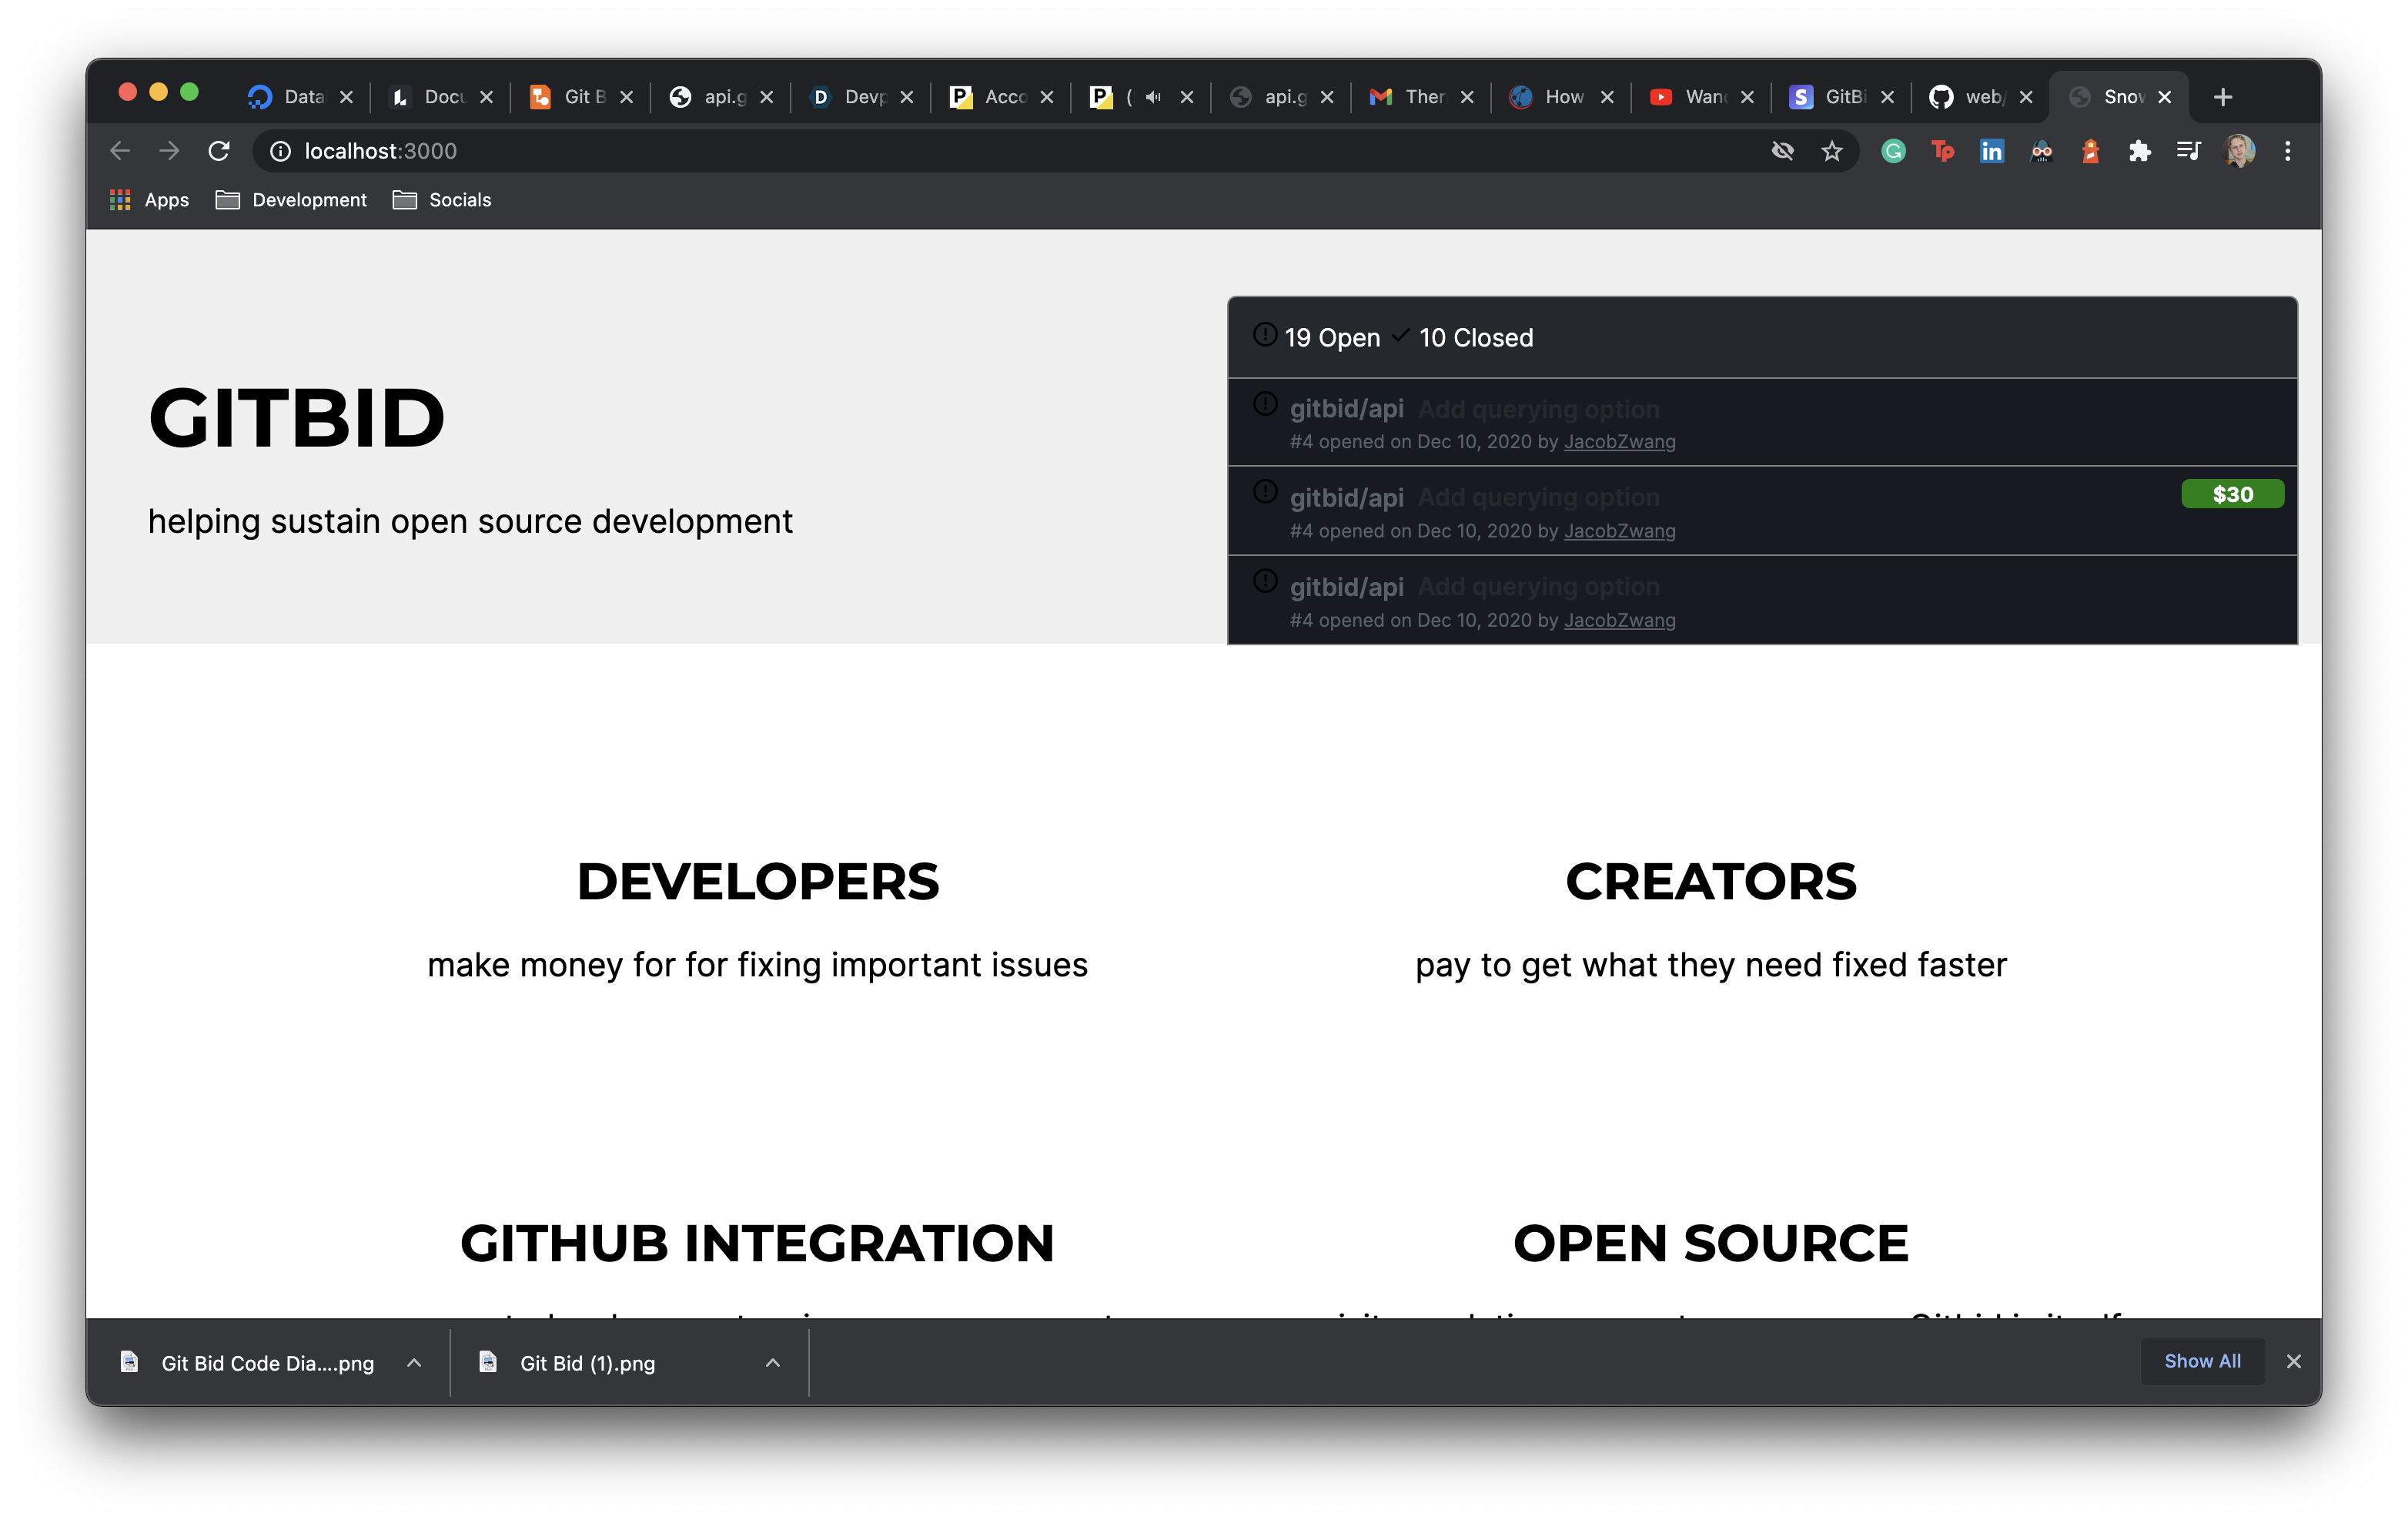2408x1520 pixels.
Task: Switch to the Gmail tab
Action: point(1410,97)
